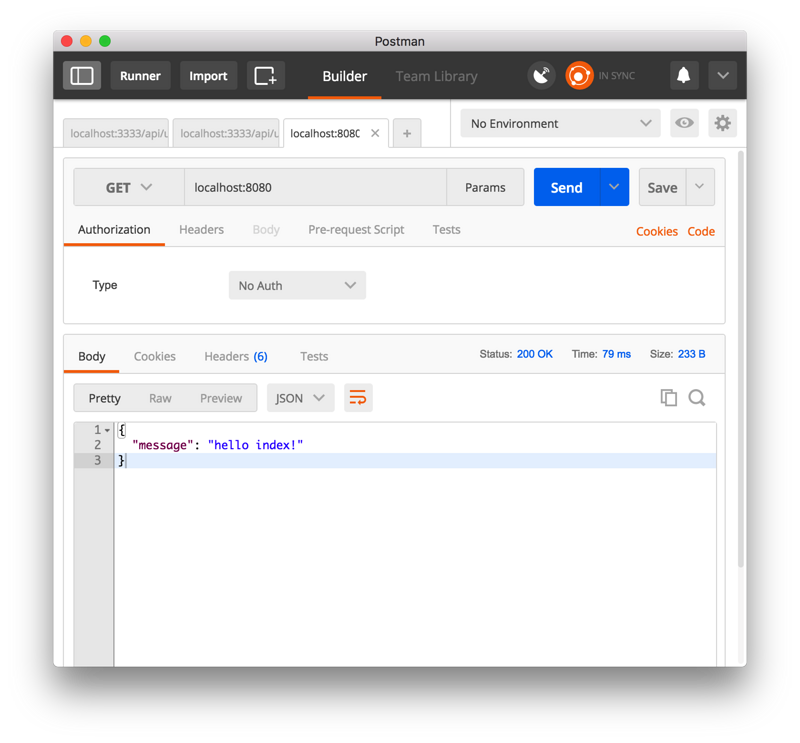Toggle line wrap icon in response

point(358,398)
